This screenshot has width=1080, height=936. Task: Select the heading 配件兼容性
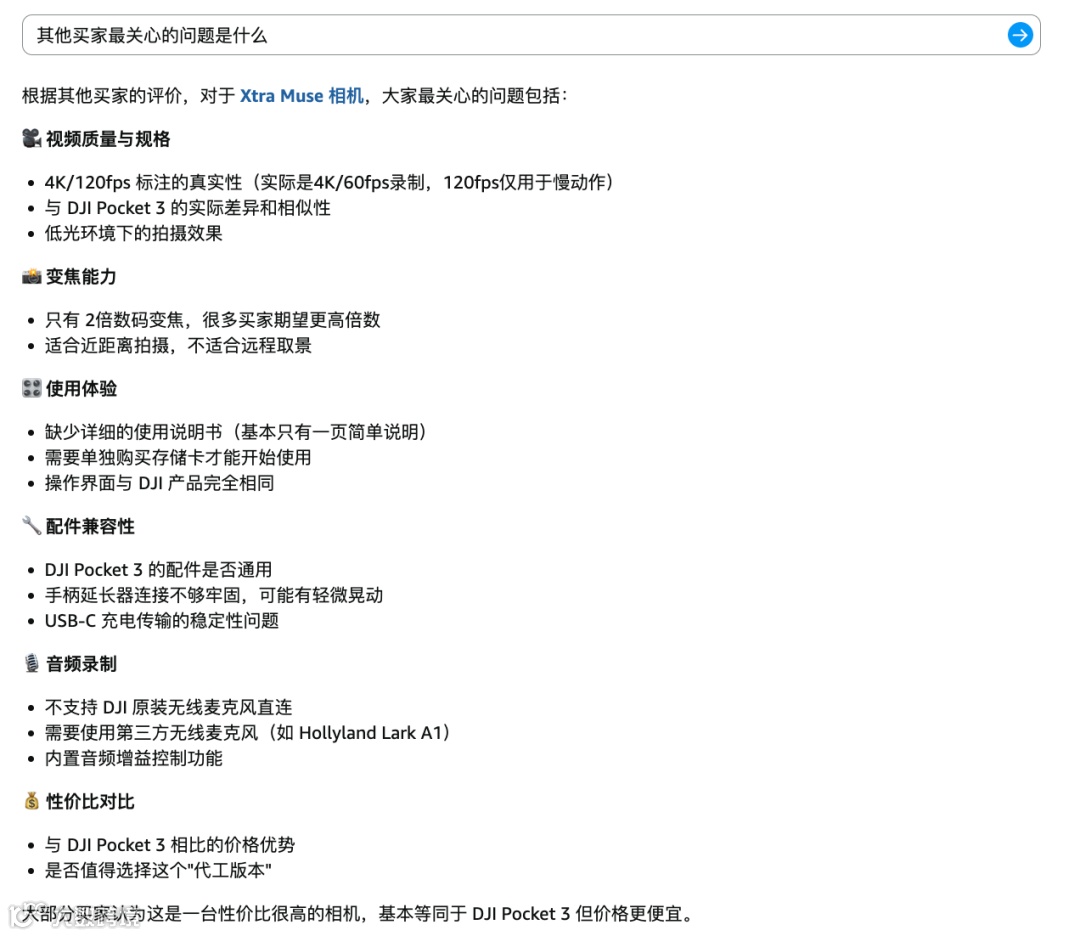point(90,526)
